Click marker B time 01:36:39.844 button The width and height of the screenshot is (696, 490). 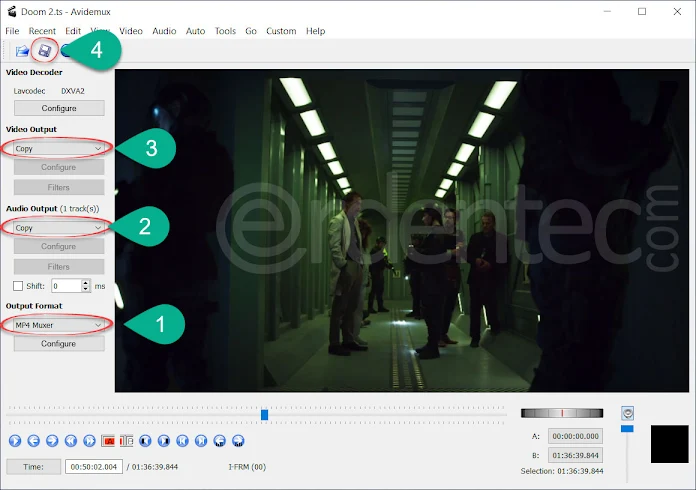[575, 455]
